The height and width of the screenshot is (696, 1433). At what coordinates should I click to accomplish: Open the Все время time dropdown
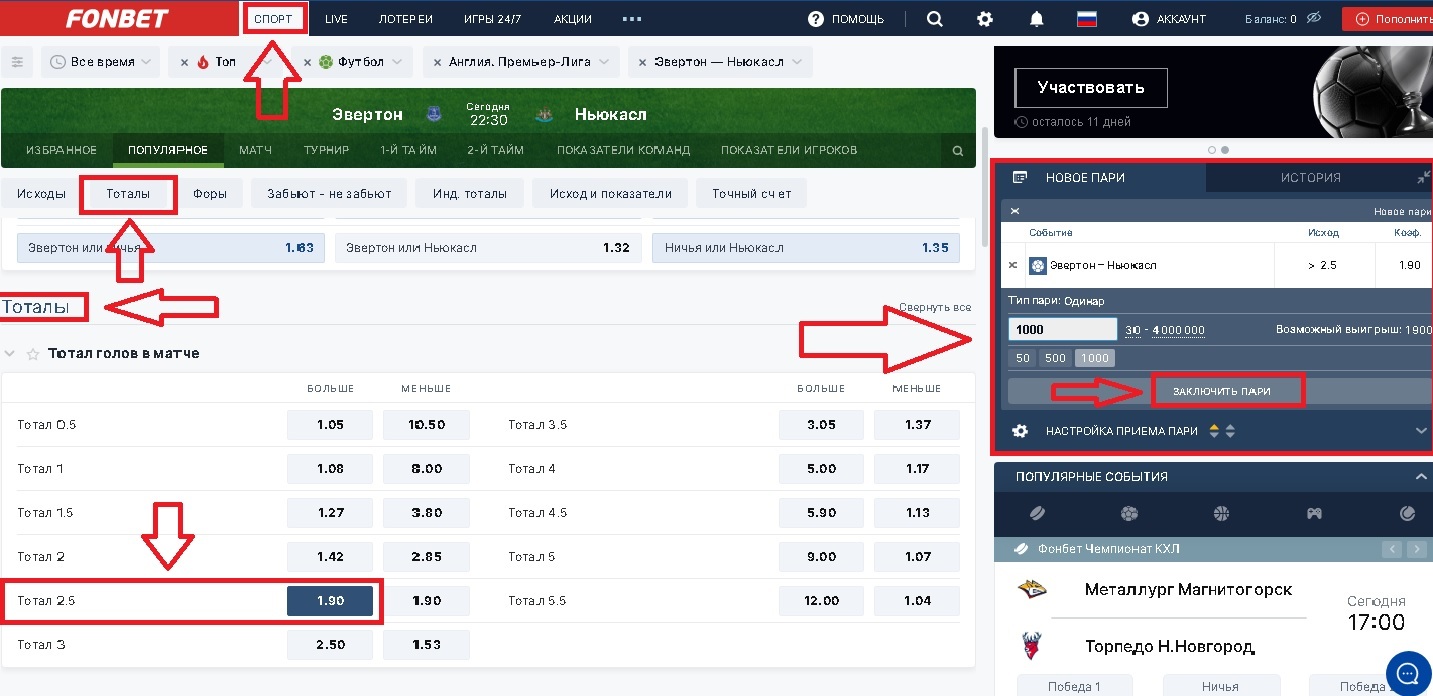(x=100, y=62)
